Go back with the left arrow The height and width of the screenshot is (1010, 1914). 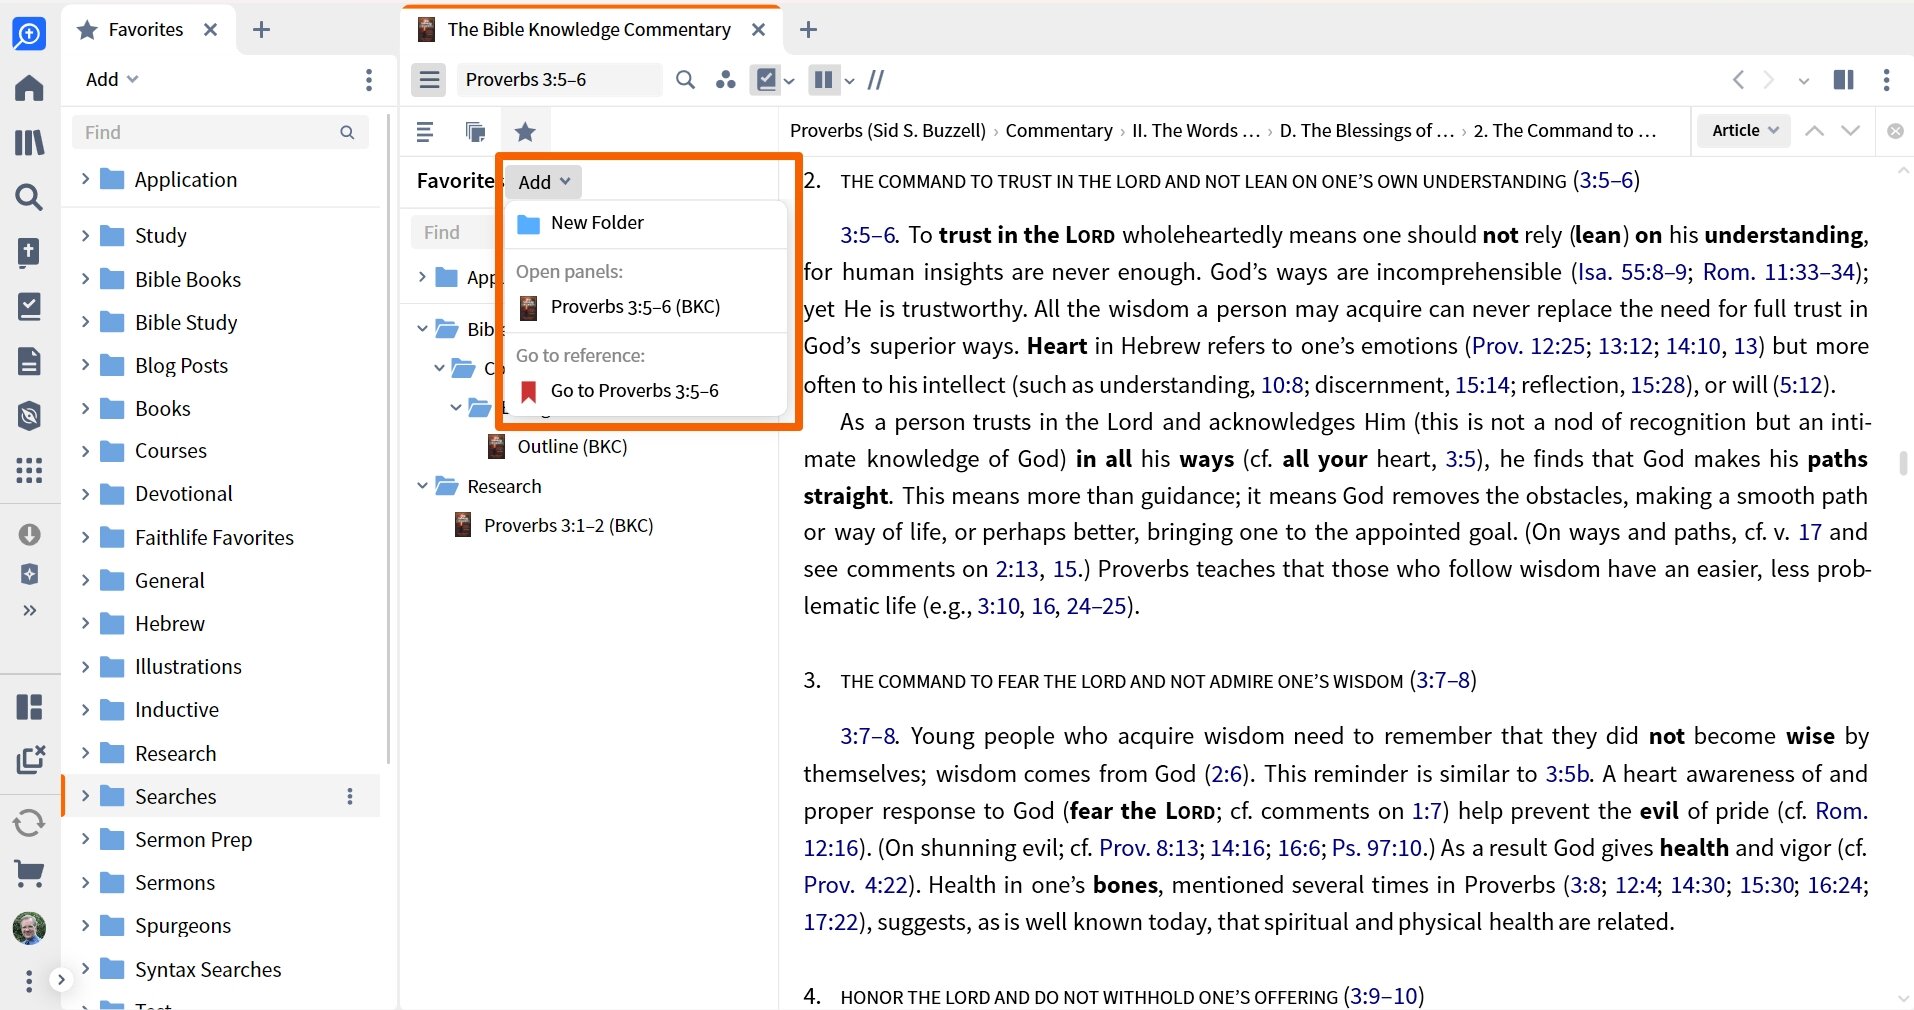[1738, 80]
